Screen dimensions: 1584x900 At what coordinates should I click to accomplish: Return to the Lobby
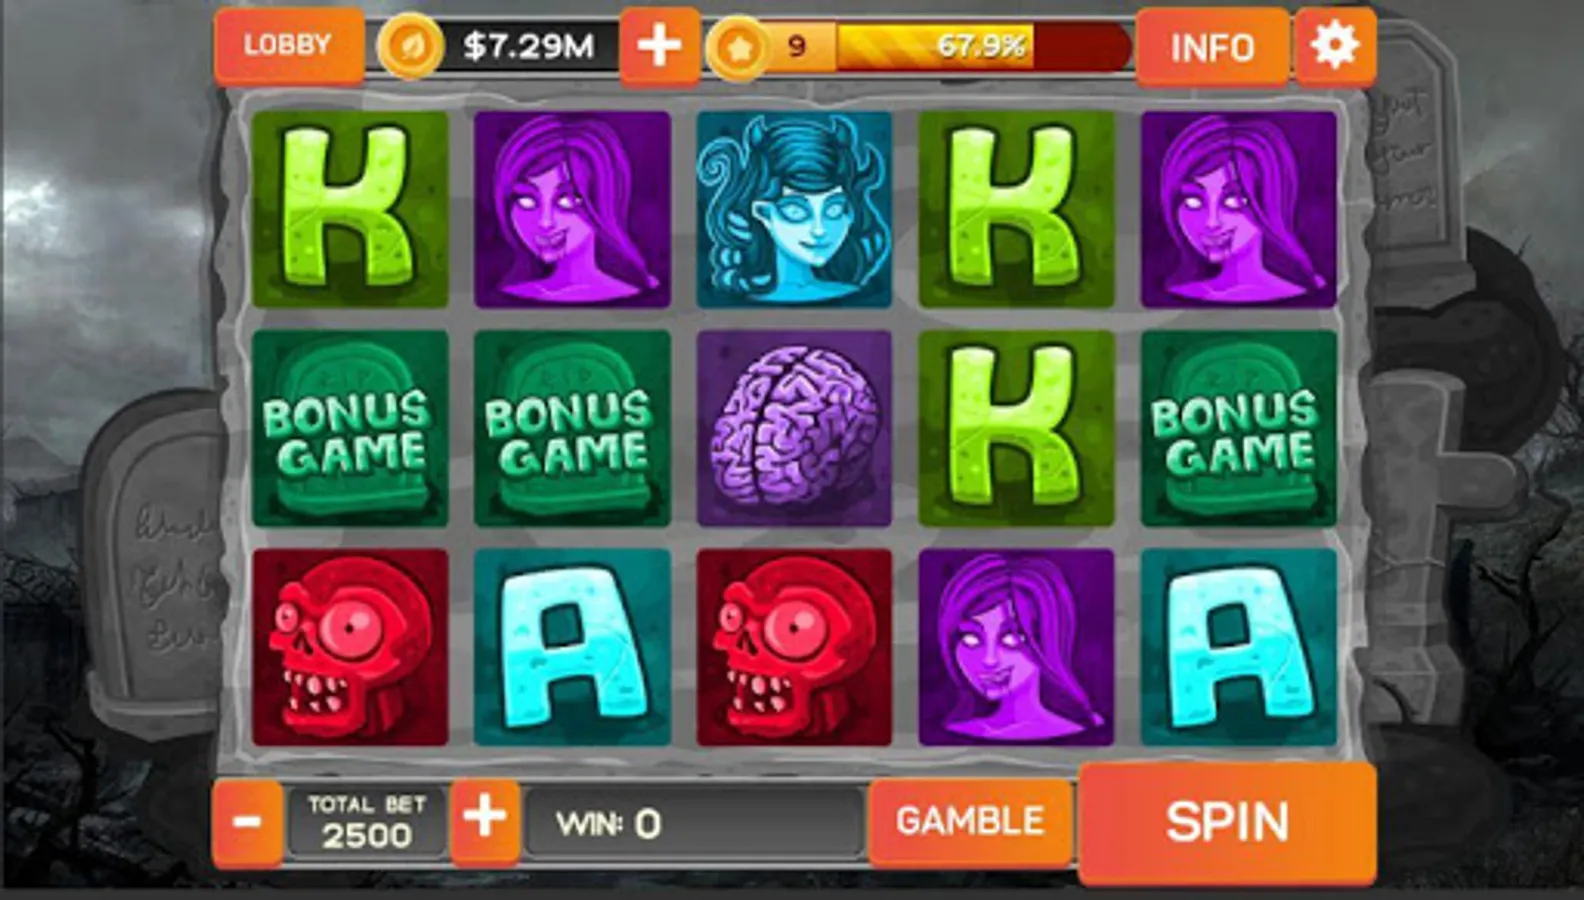[289, 46]
